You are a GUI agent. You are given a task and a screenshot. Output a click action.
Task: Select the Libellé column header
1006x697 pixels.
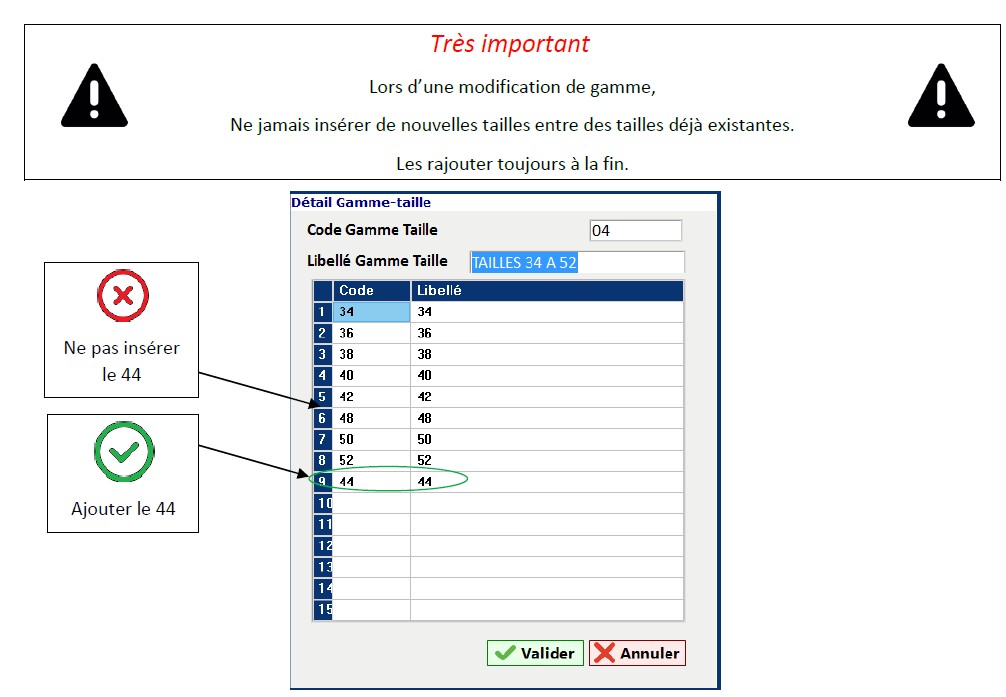point(547,291)
